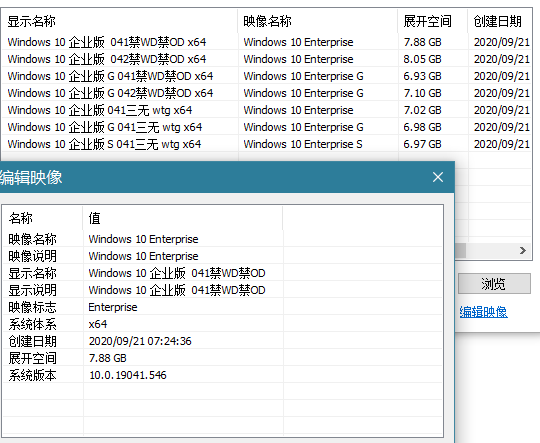Click the 创建日期 column header
The height and width of the screenshot is (443, 540).
click(499, 21)
